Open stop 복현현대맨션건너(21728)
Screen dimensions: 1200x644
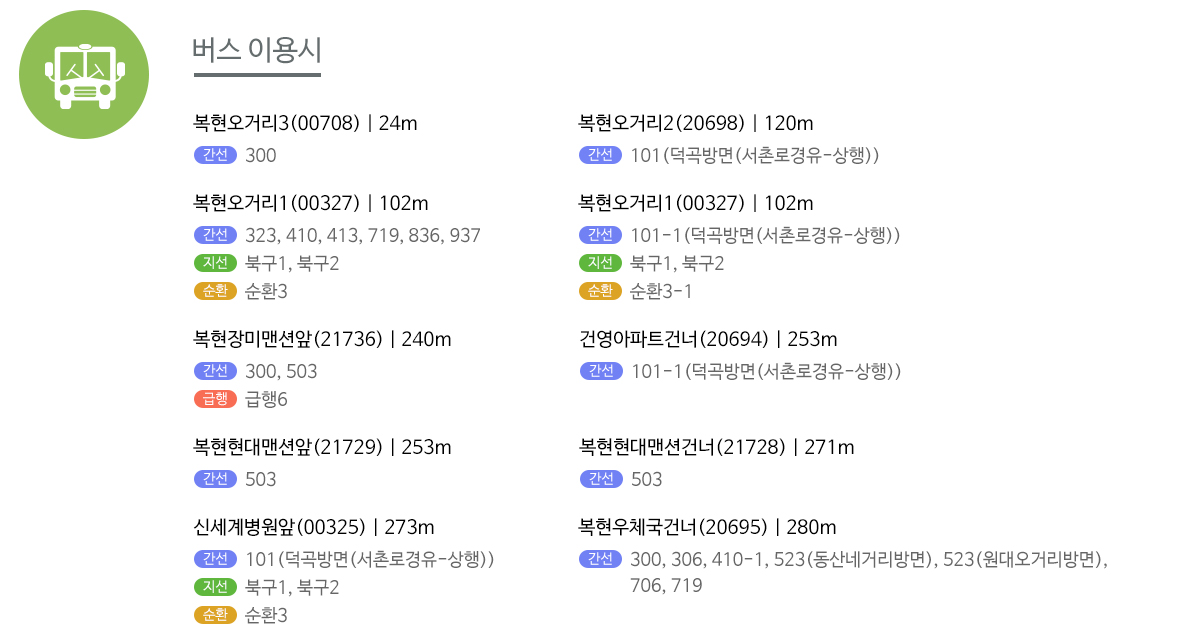(x=716, y=448)
